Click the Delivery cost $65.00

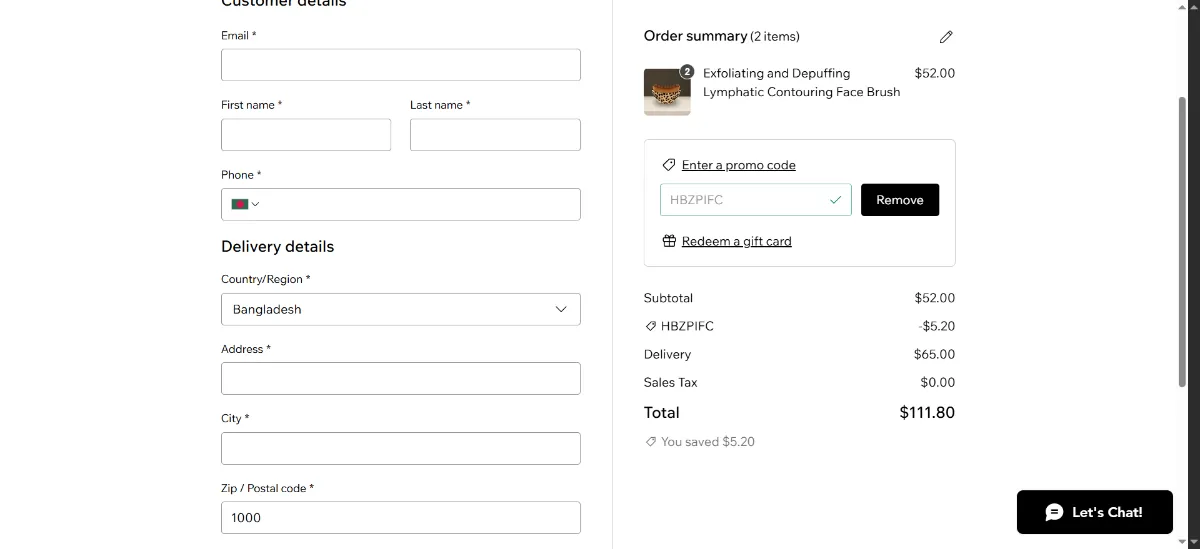[x=934, y=354]
